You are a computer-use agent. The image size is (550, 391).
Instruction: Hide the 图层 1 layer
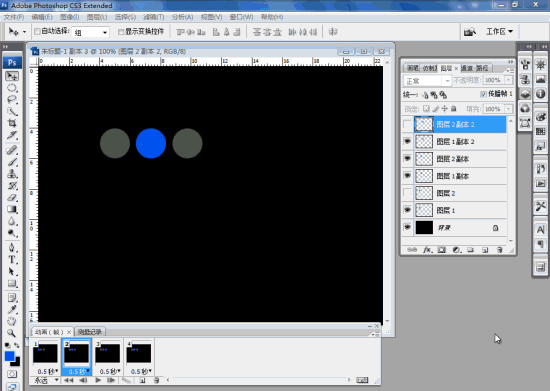click(x=407, y=210)
